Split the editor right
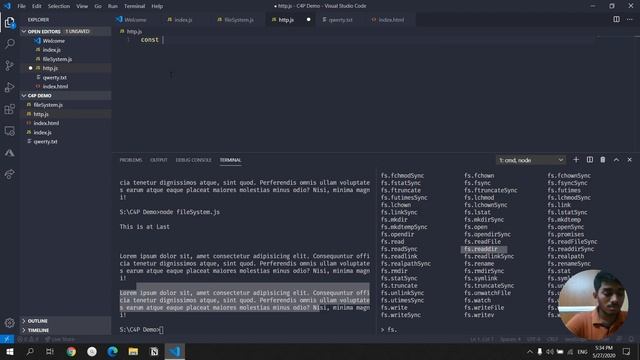This screenshot has width=640, height=360. pyautogui.click(x=616, y=19)
